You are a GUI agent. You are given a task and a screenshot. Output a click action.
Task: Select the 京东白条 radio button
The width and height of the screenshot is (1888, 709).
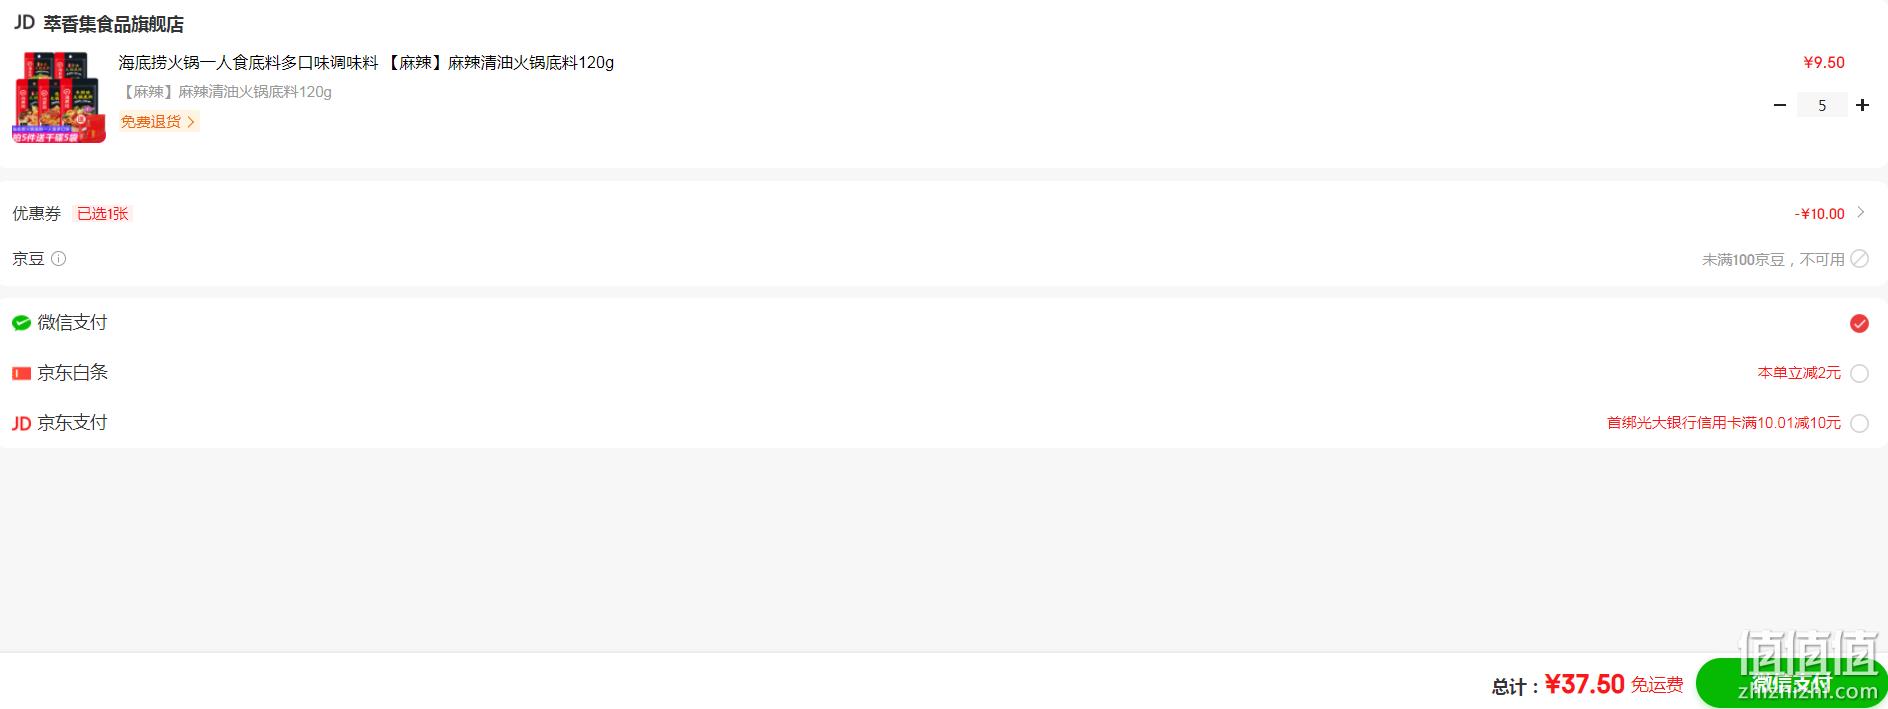pyautogui.click(x=1859, y=373)
